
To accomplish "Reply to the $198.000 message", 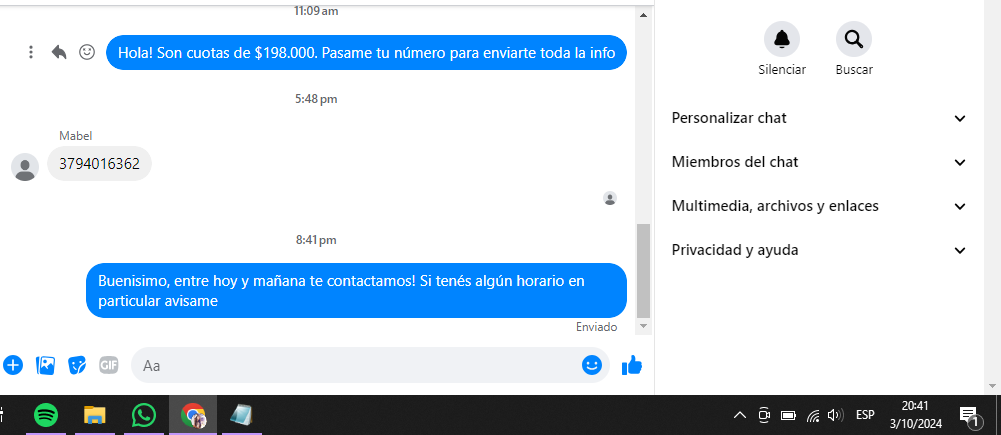I will [59, 52].
